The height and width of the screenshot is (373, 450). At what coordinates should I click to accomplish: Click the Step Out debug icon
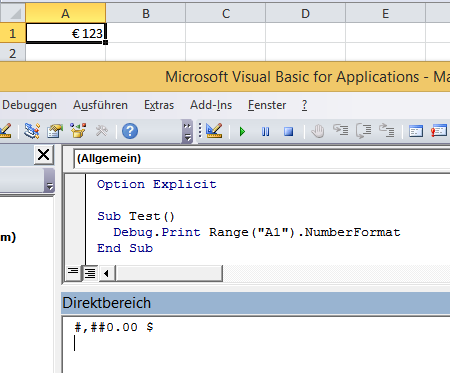pos(387,130)
